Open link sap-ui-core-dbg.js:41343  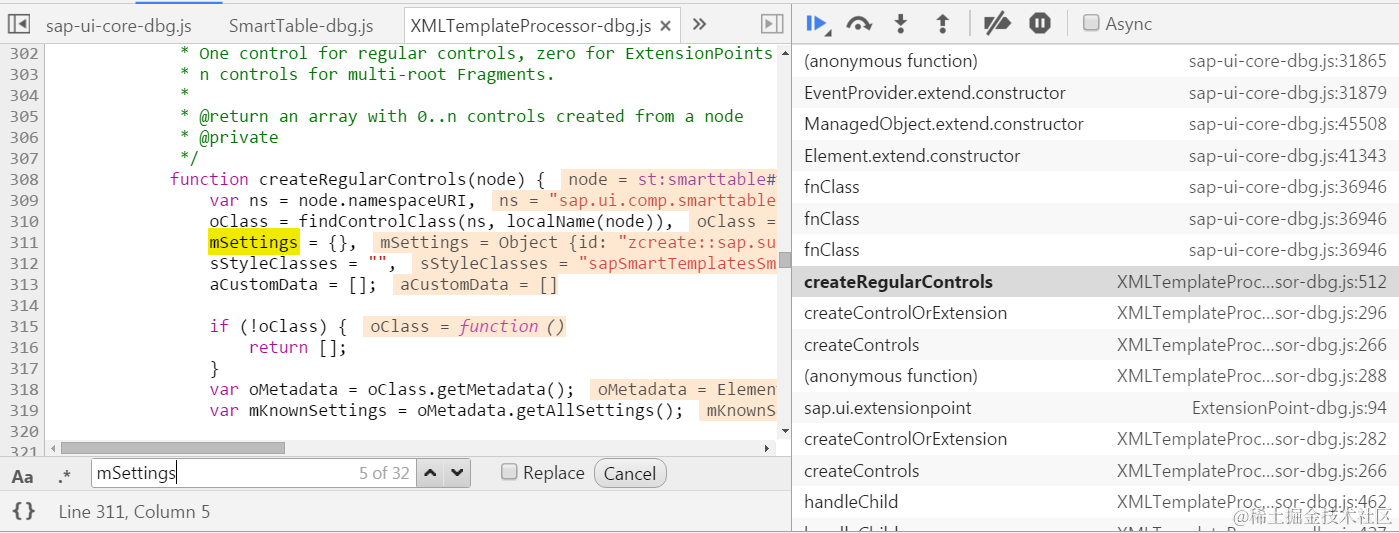pos(1287,155)
